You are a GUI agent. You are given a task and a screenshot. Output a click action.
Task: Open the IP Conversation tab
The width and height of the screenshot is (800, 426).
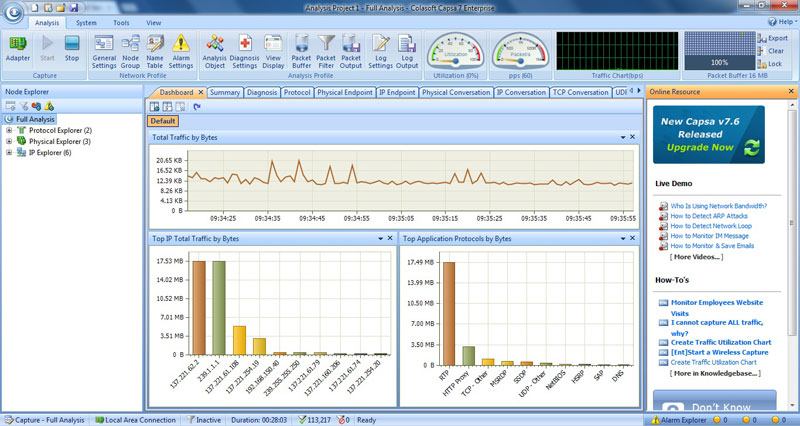521,92
